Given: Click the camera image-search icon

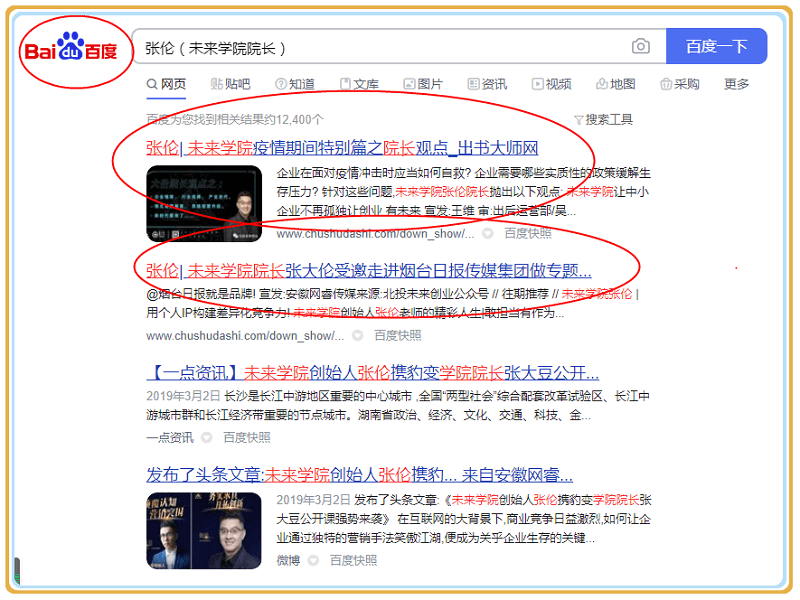Looking at the screenshot, I should pos(640,47).
